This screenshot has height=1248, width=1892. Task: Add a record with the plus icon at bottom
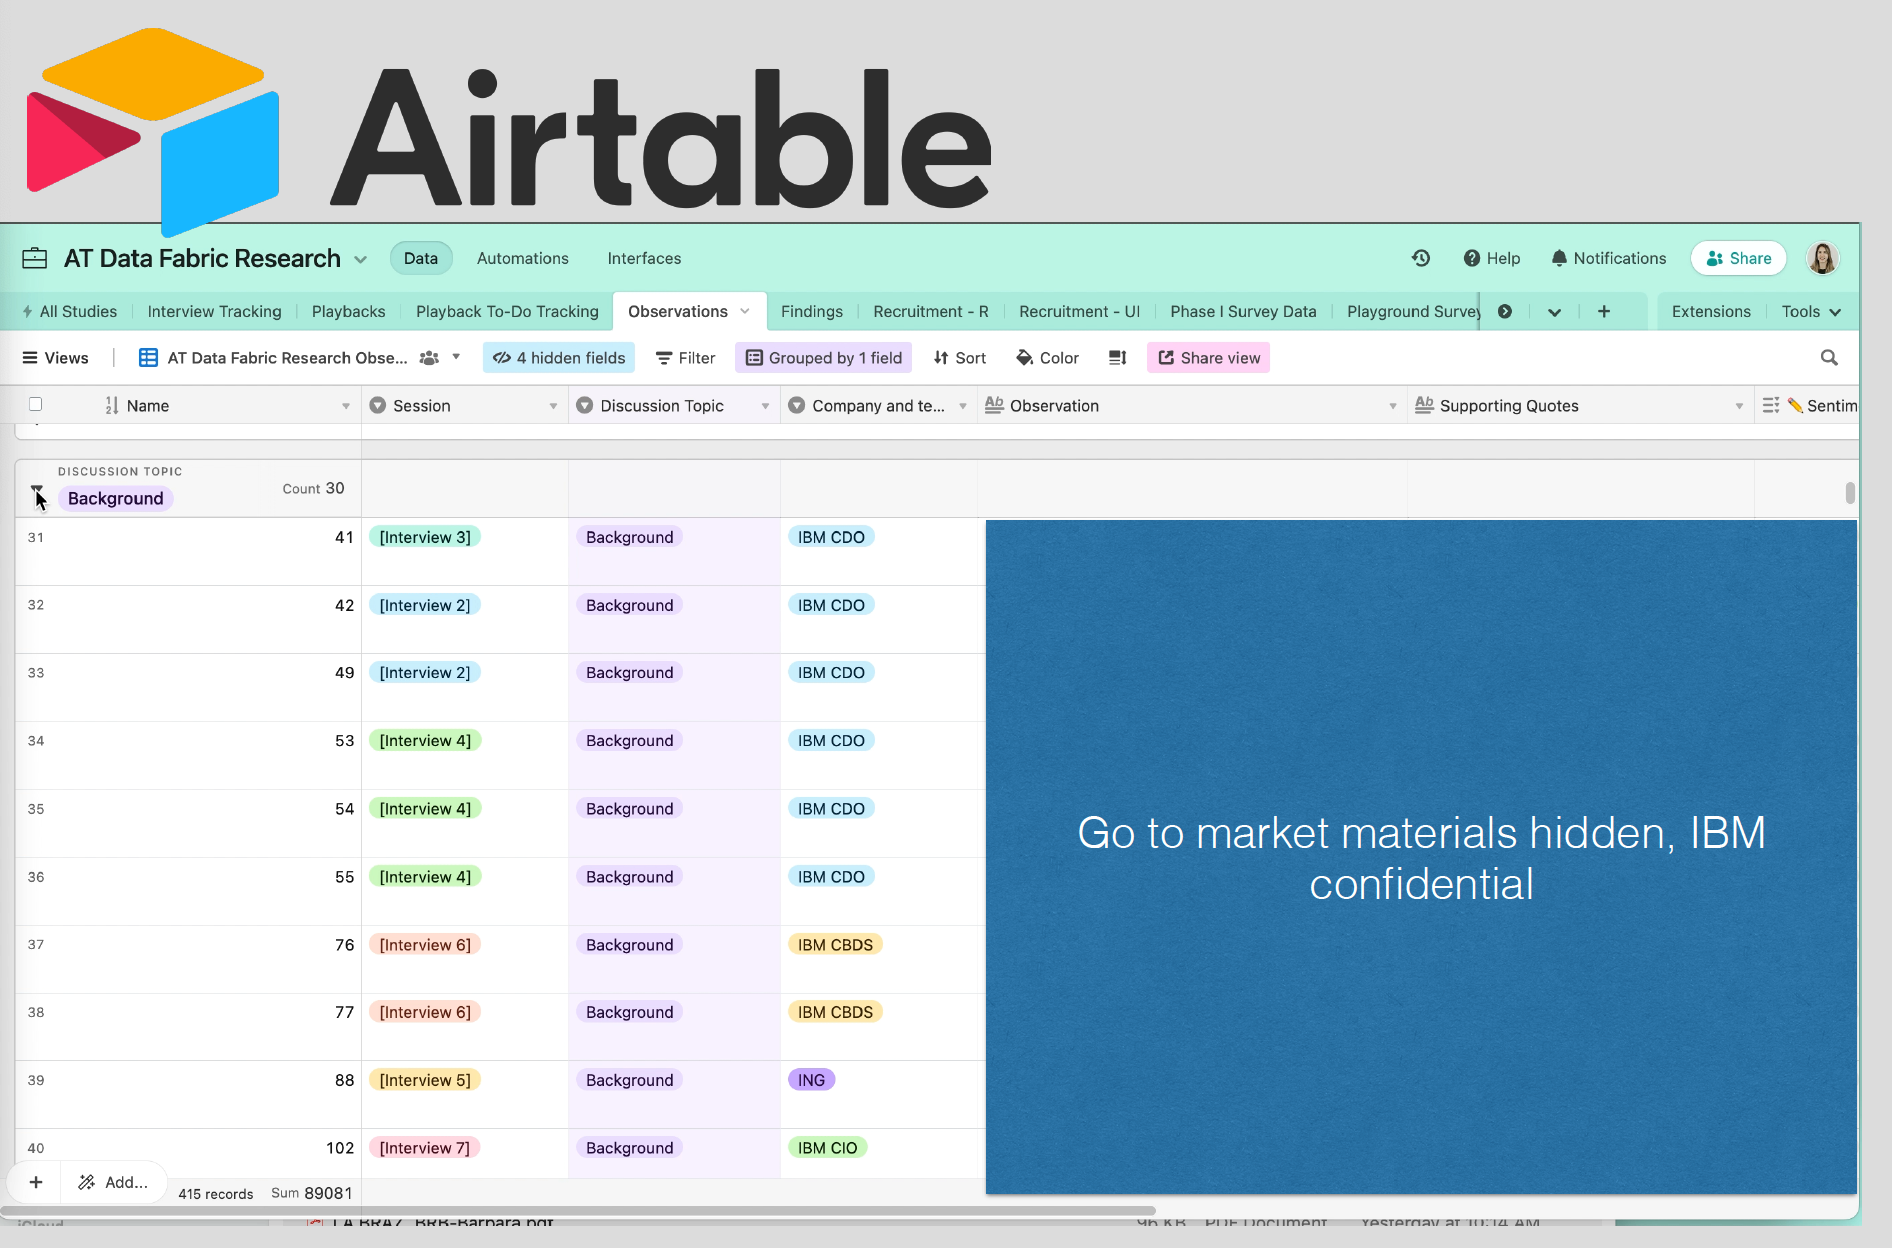coord(36,1182)
